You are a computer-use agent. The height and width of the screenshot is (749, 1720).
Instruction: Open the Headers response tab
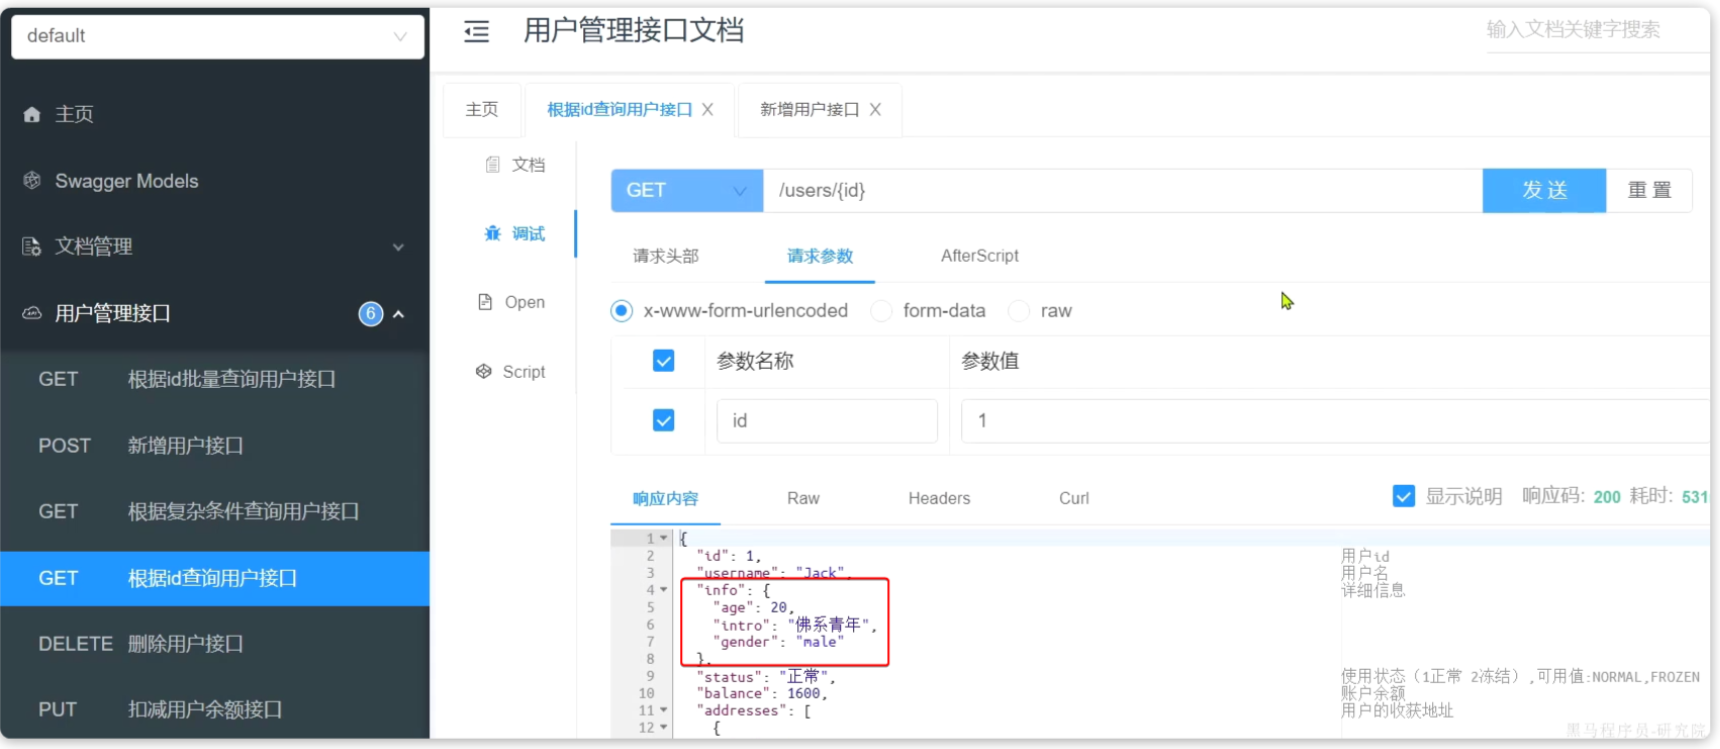click(938, 498)
